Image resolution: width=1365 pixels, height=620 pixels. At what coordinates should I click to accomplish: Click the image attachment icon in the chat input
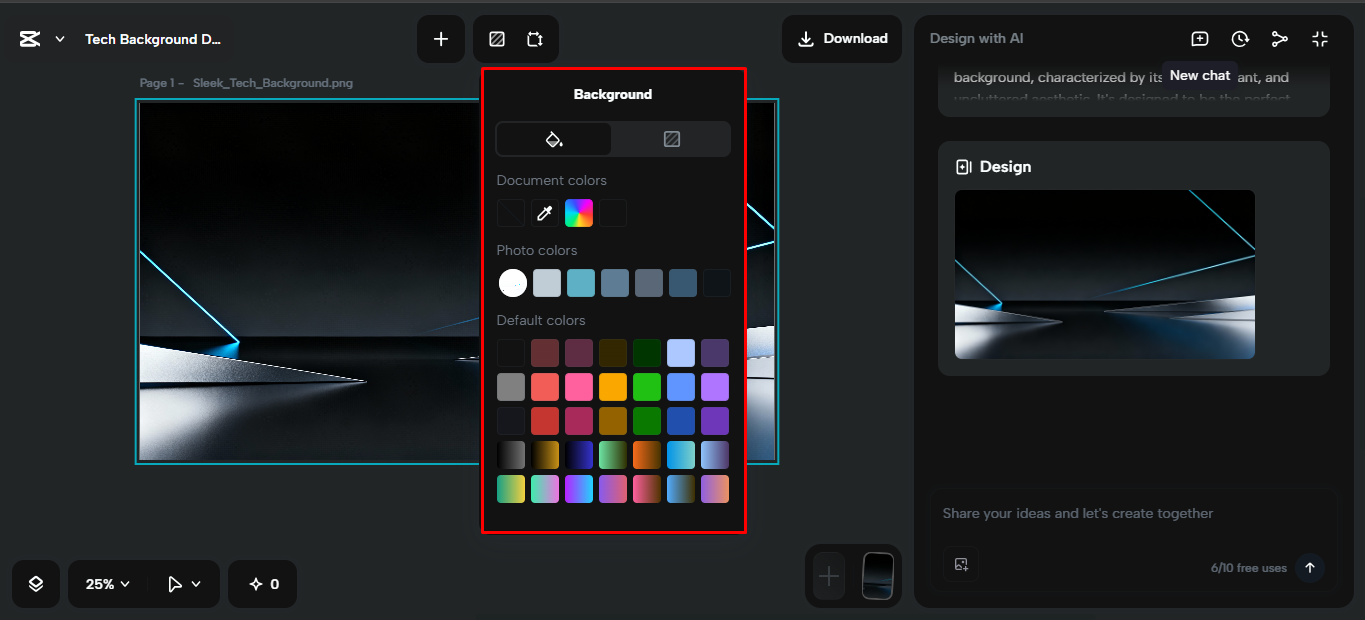pos(961,564)
